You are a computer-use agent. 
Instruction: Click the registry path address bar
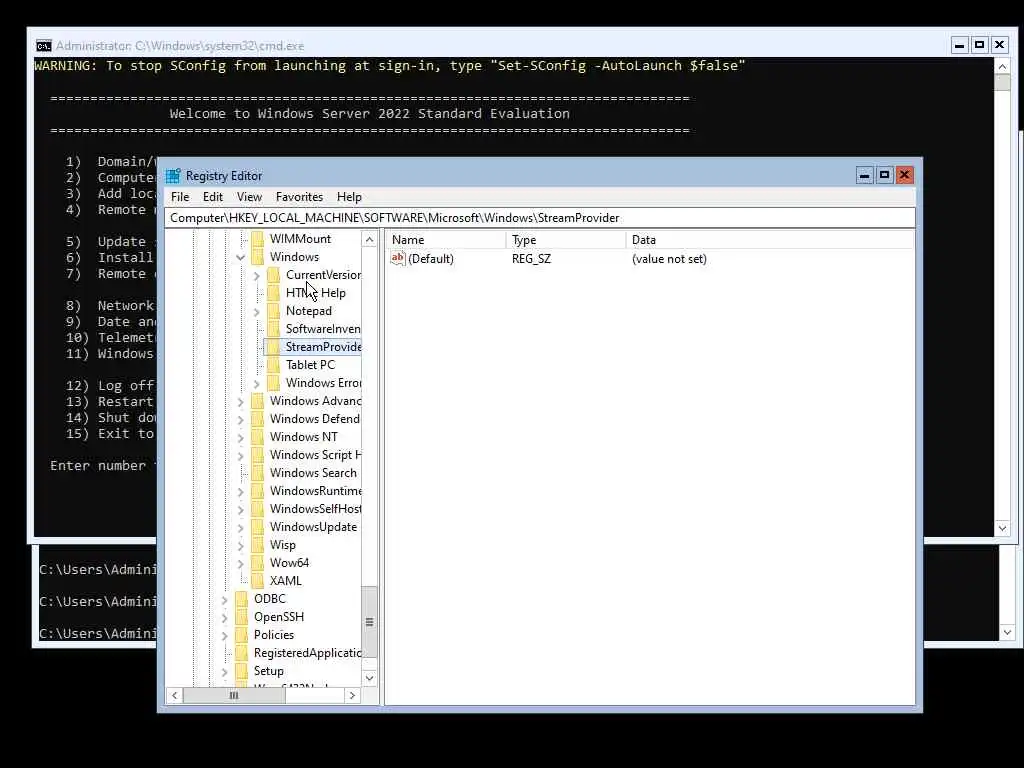(x=539, y=218)
